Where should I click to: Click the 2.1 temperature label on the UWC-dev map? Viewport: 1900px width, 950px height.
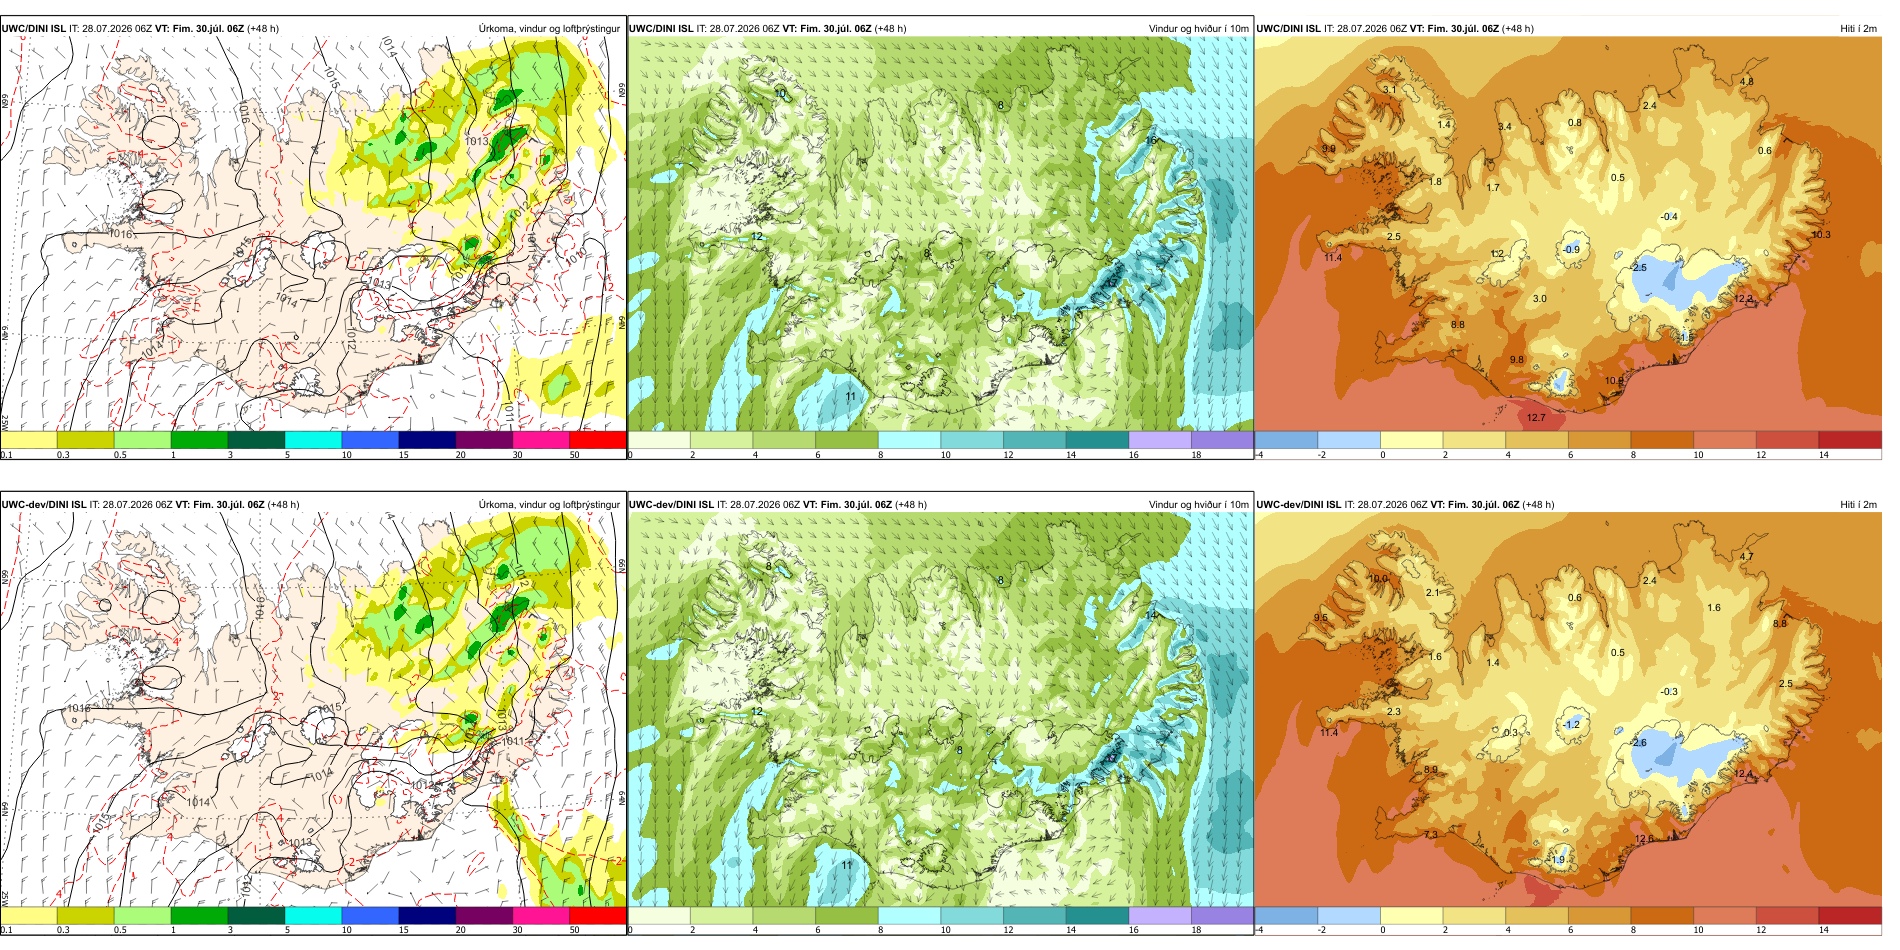point(1432,593)
